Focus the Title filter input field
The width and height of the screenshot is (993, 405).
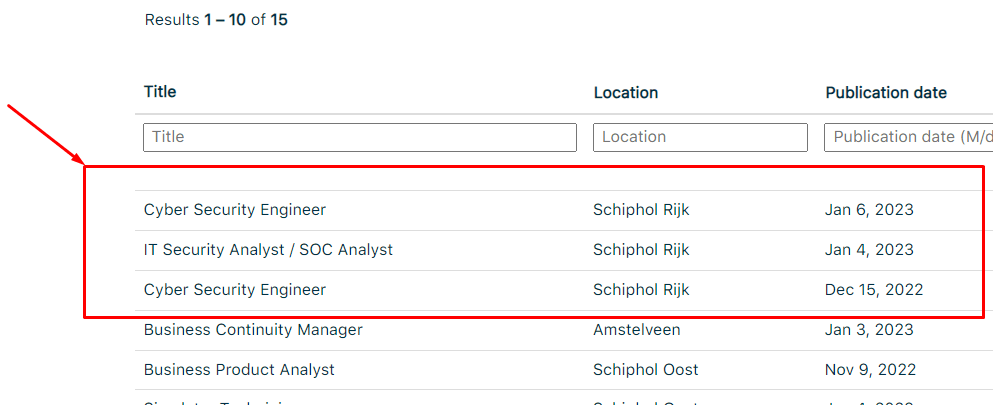click(x=360, y=137)
